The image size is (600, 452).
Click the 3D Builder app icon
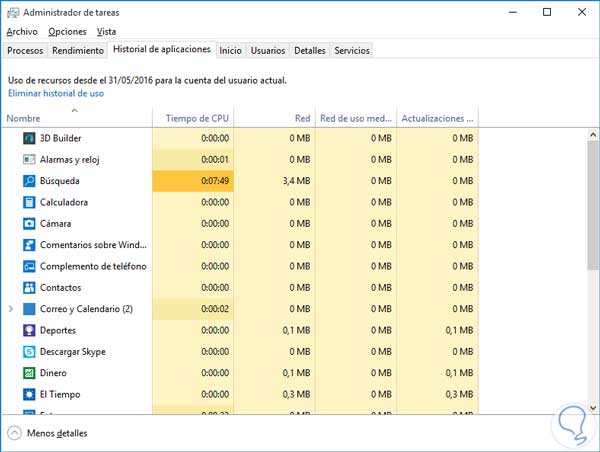[x=29, y=138]
